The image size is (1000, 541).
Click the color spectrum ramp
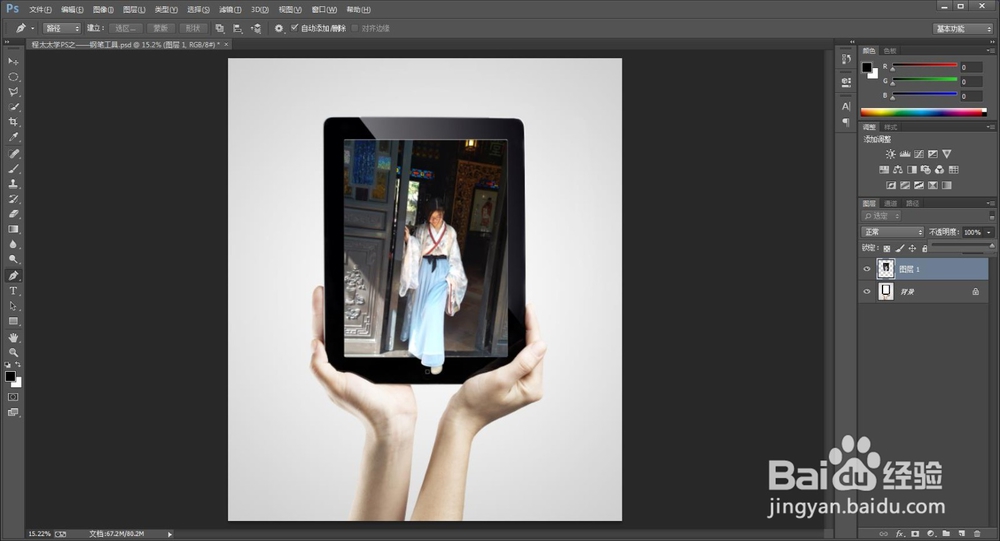click(x=923, y=112)
